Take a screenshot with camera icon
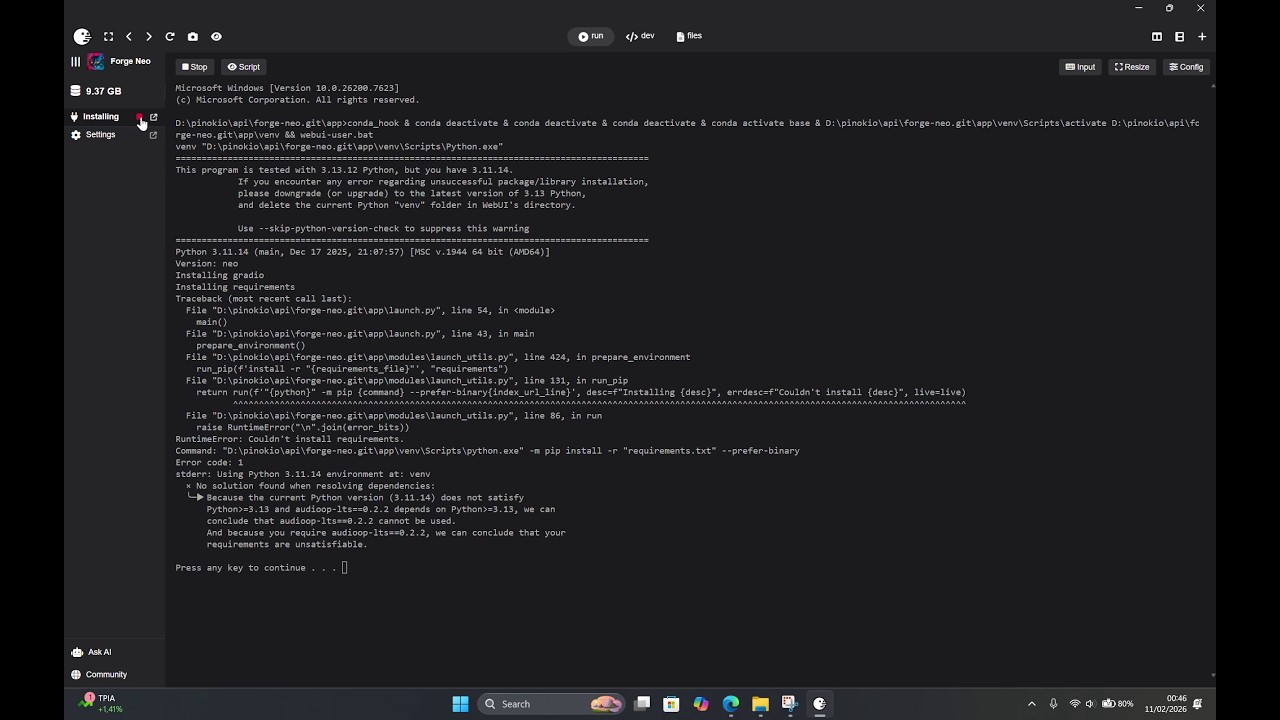 [x=193, y=37]
